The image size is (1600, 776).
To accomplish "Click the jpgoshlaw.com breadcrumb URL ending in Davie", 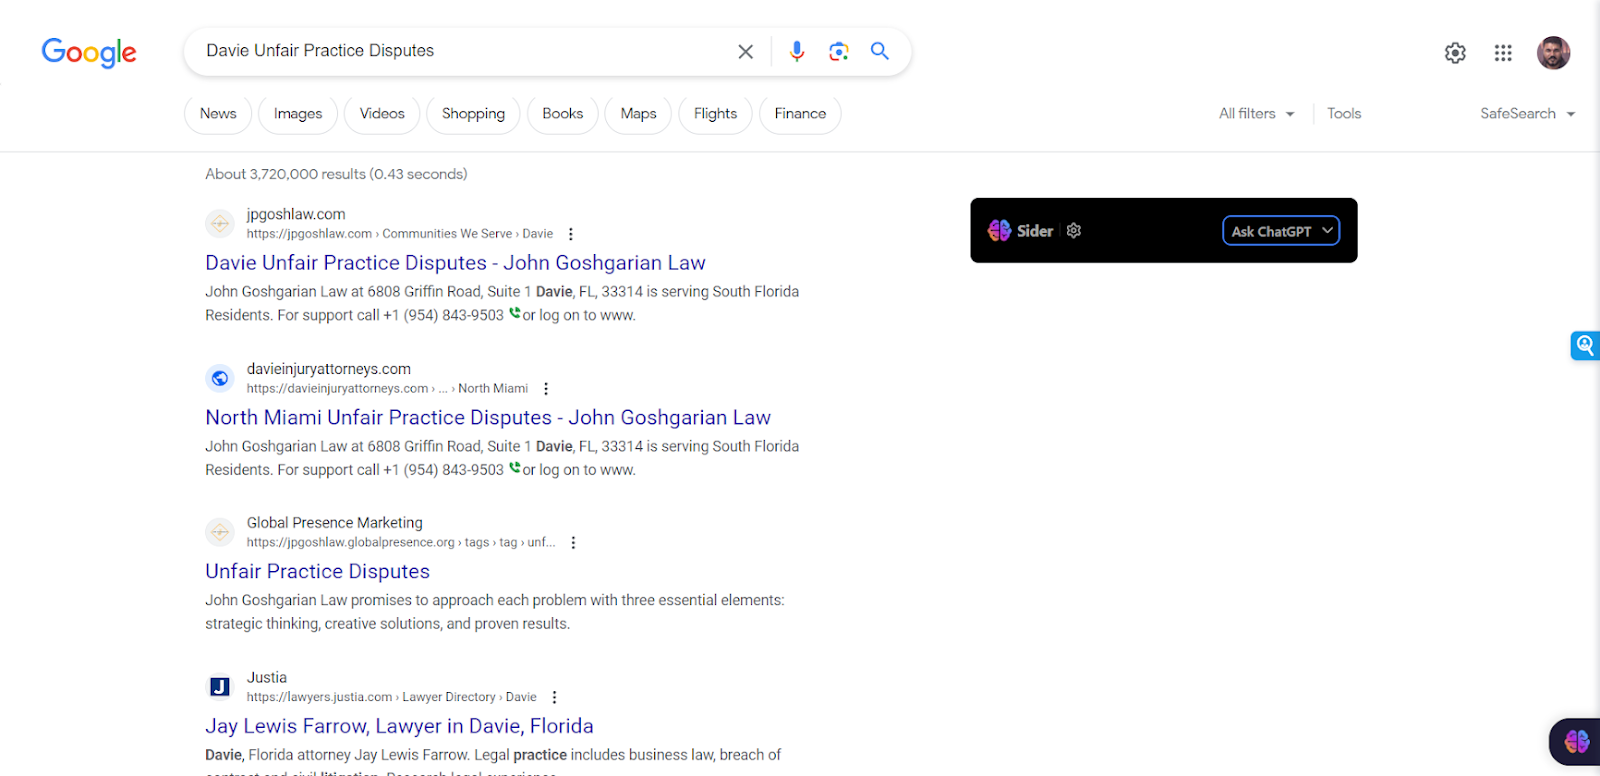I will 400,234.
